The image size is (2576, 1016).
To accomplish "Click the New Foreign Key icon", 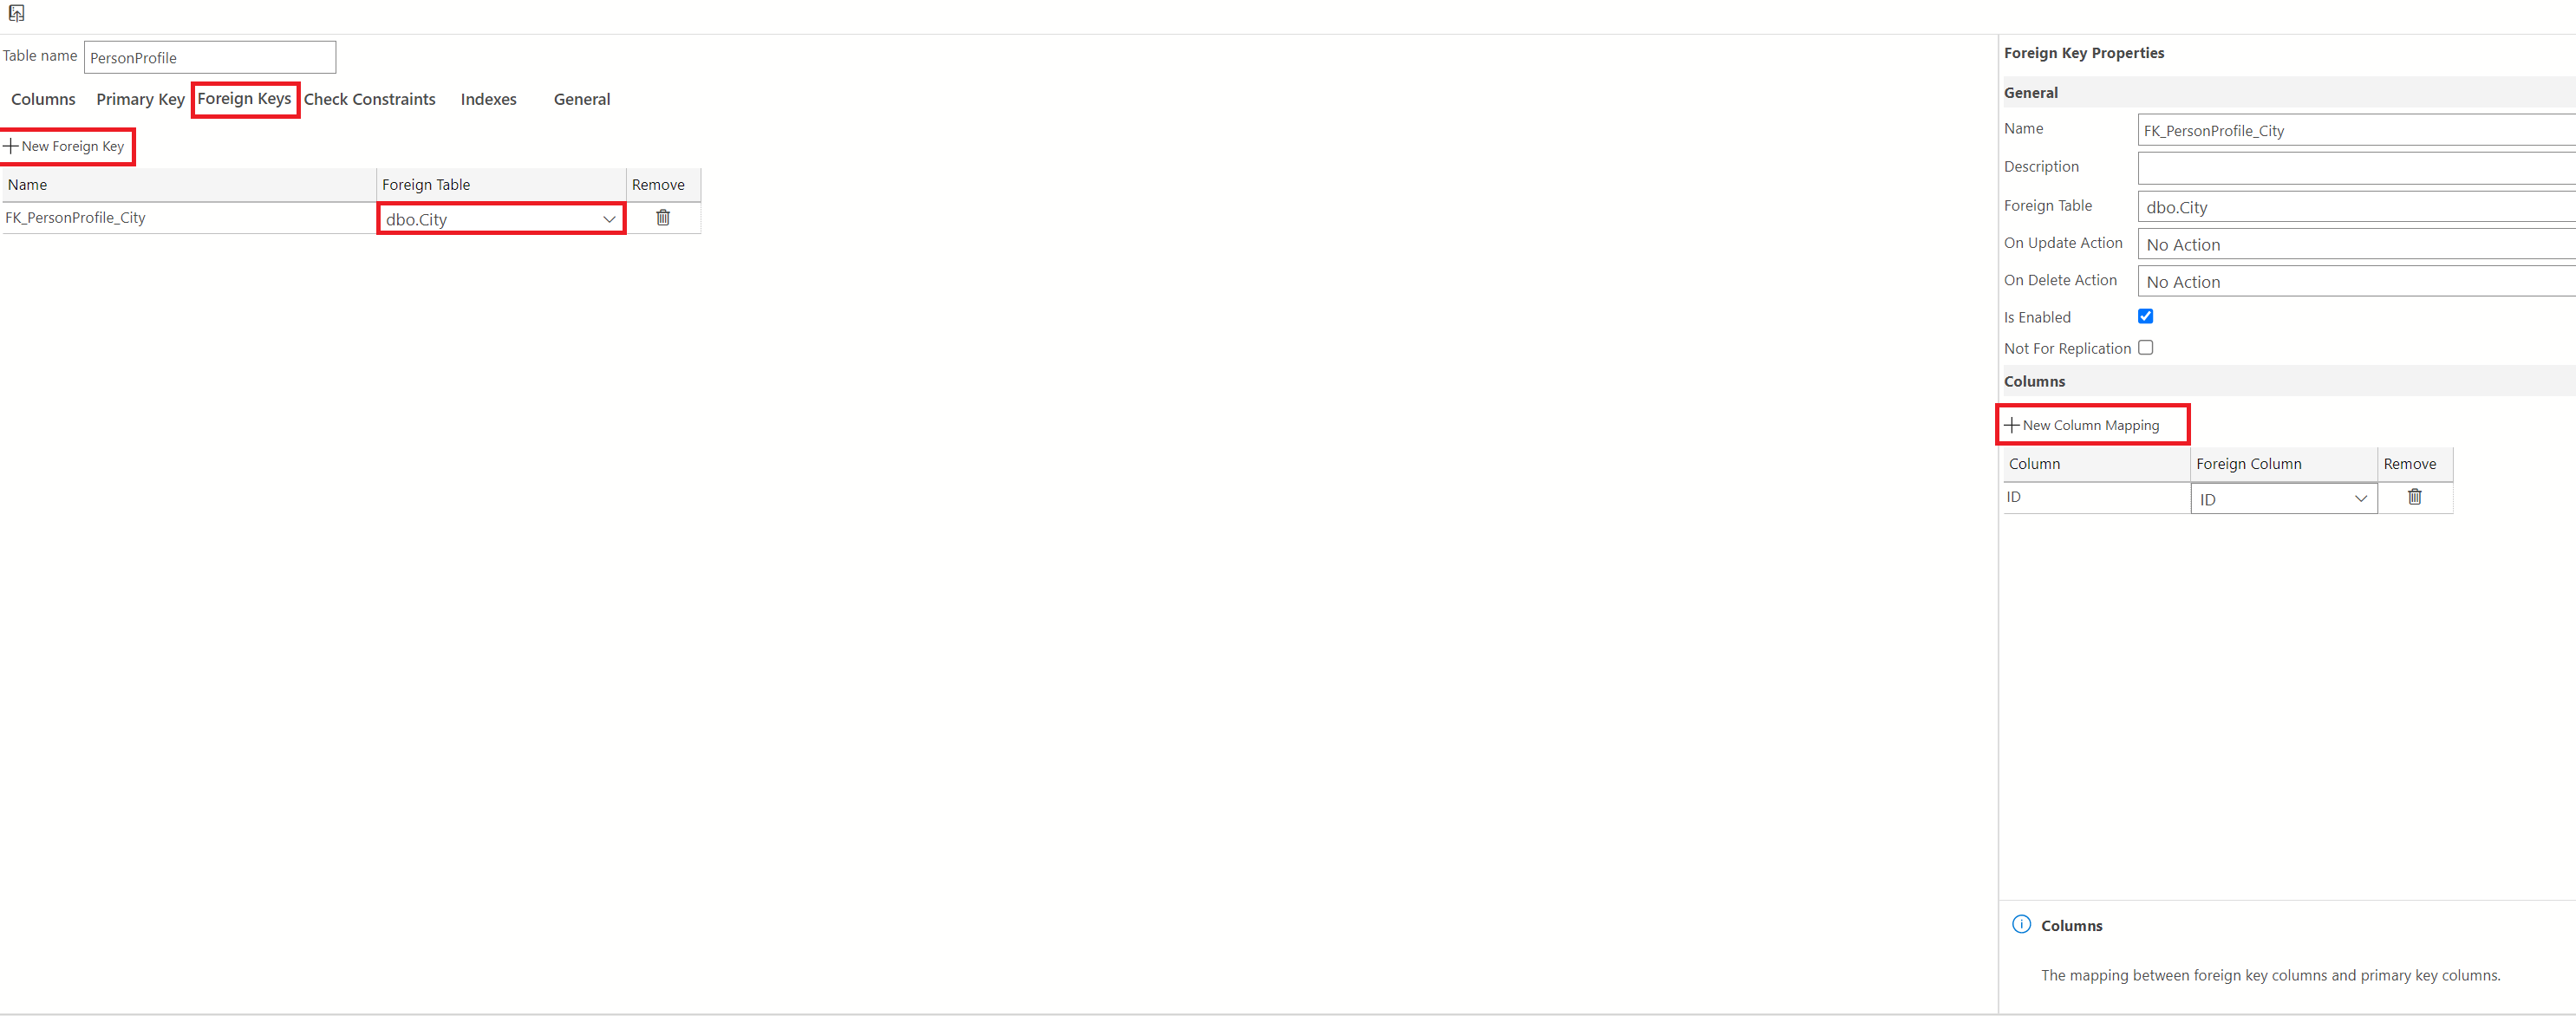I will 66,147.
